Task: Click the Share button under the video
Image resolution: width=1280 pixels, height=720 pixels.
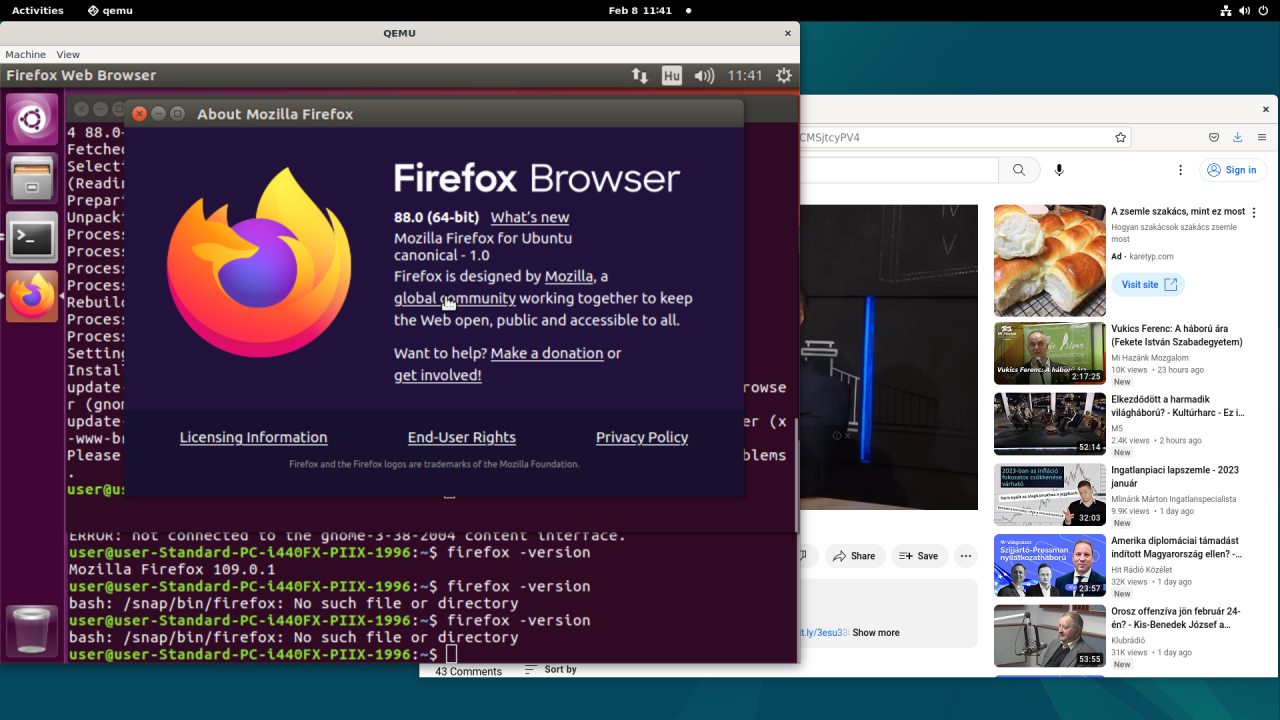Action: 854,556
